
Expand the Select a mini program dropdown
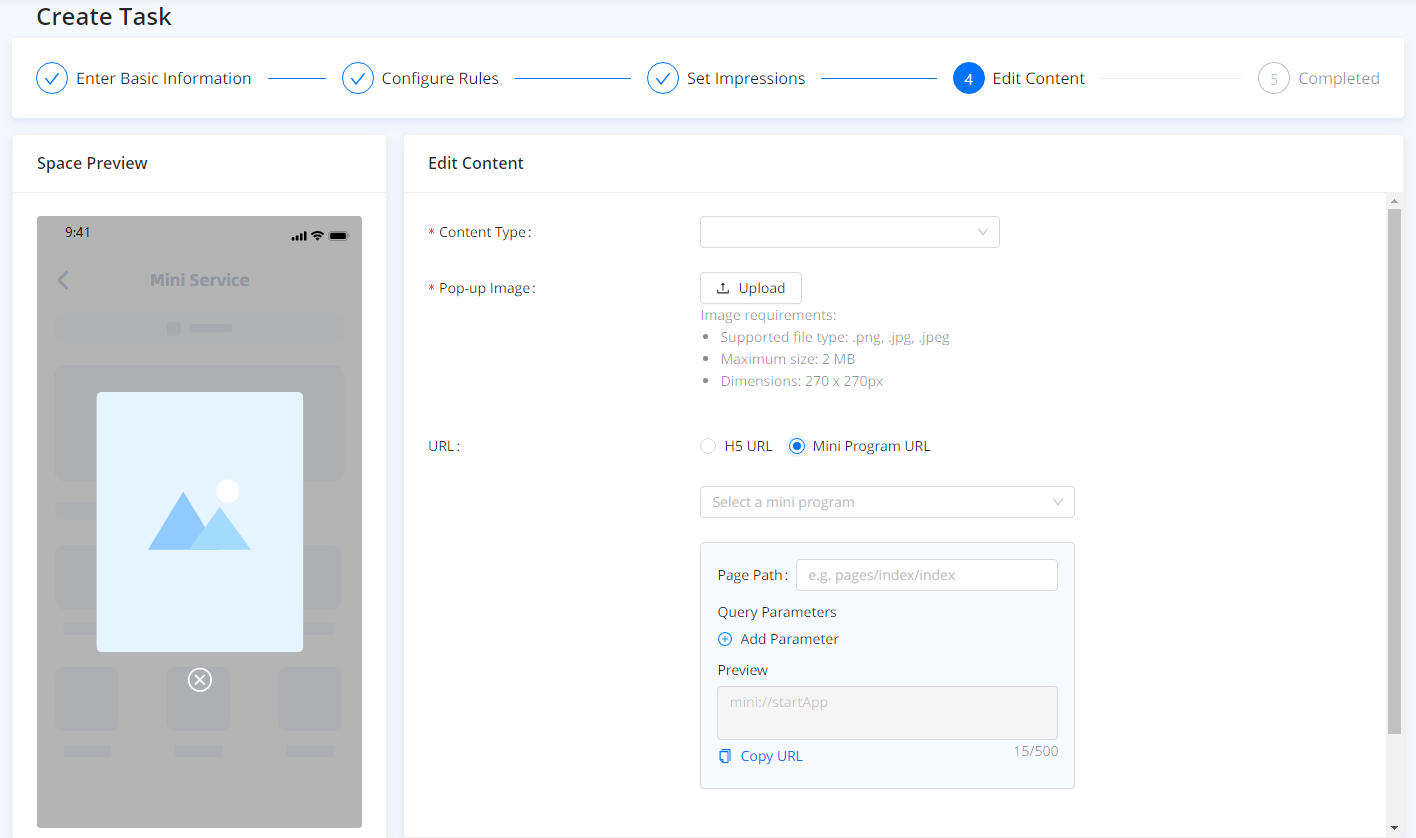tap(887, 502)
